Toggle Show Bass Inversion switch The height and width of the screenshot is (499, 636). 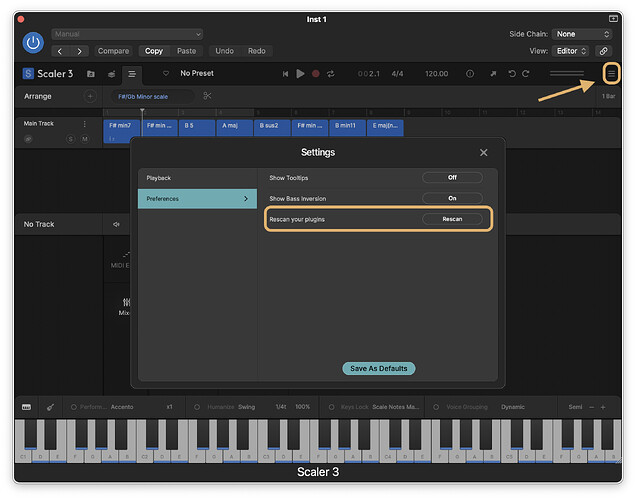click(452, 198)
